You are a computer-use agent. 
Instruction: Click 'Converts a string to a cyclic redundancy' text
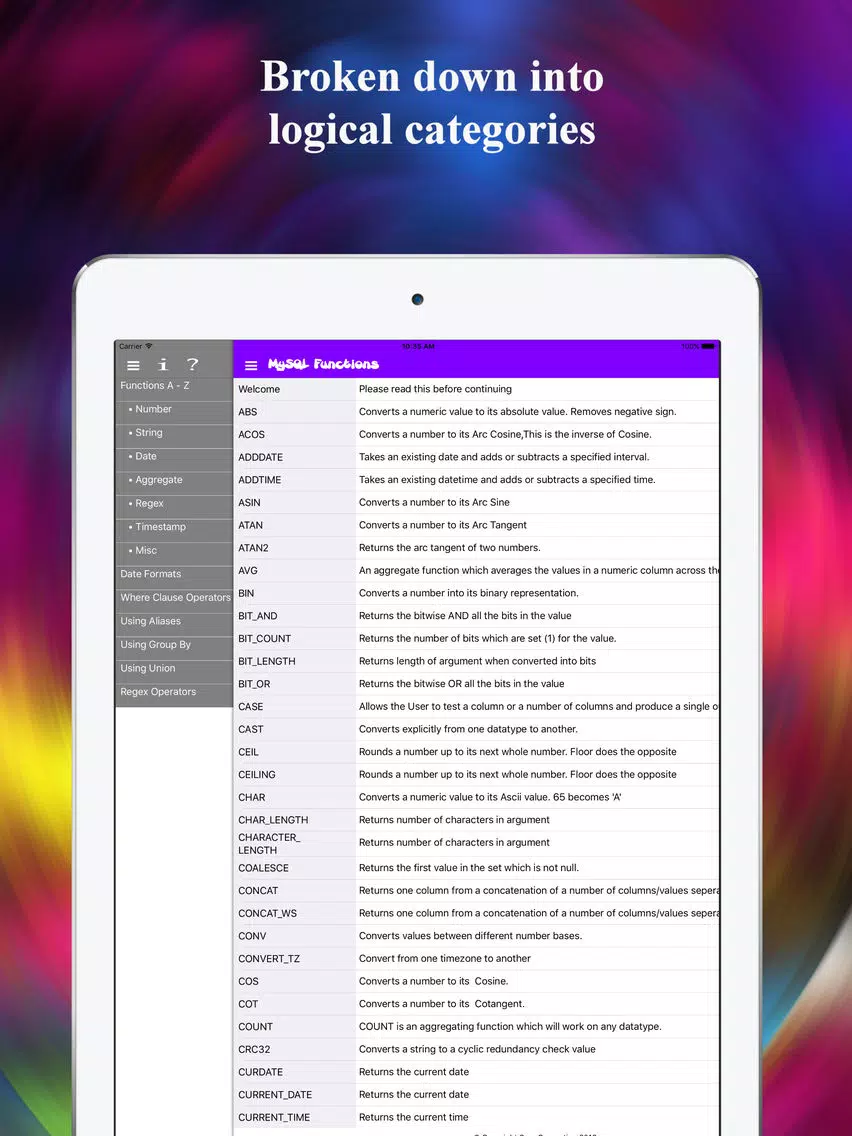(x=477, y=1049)
